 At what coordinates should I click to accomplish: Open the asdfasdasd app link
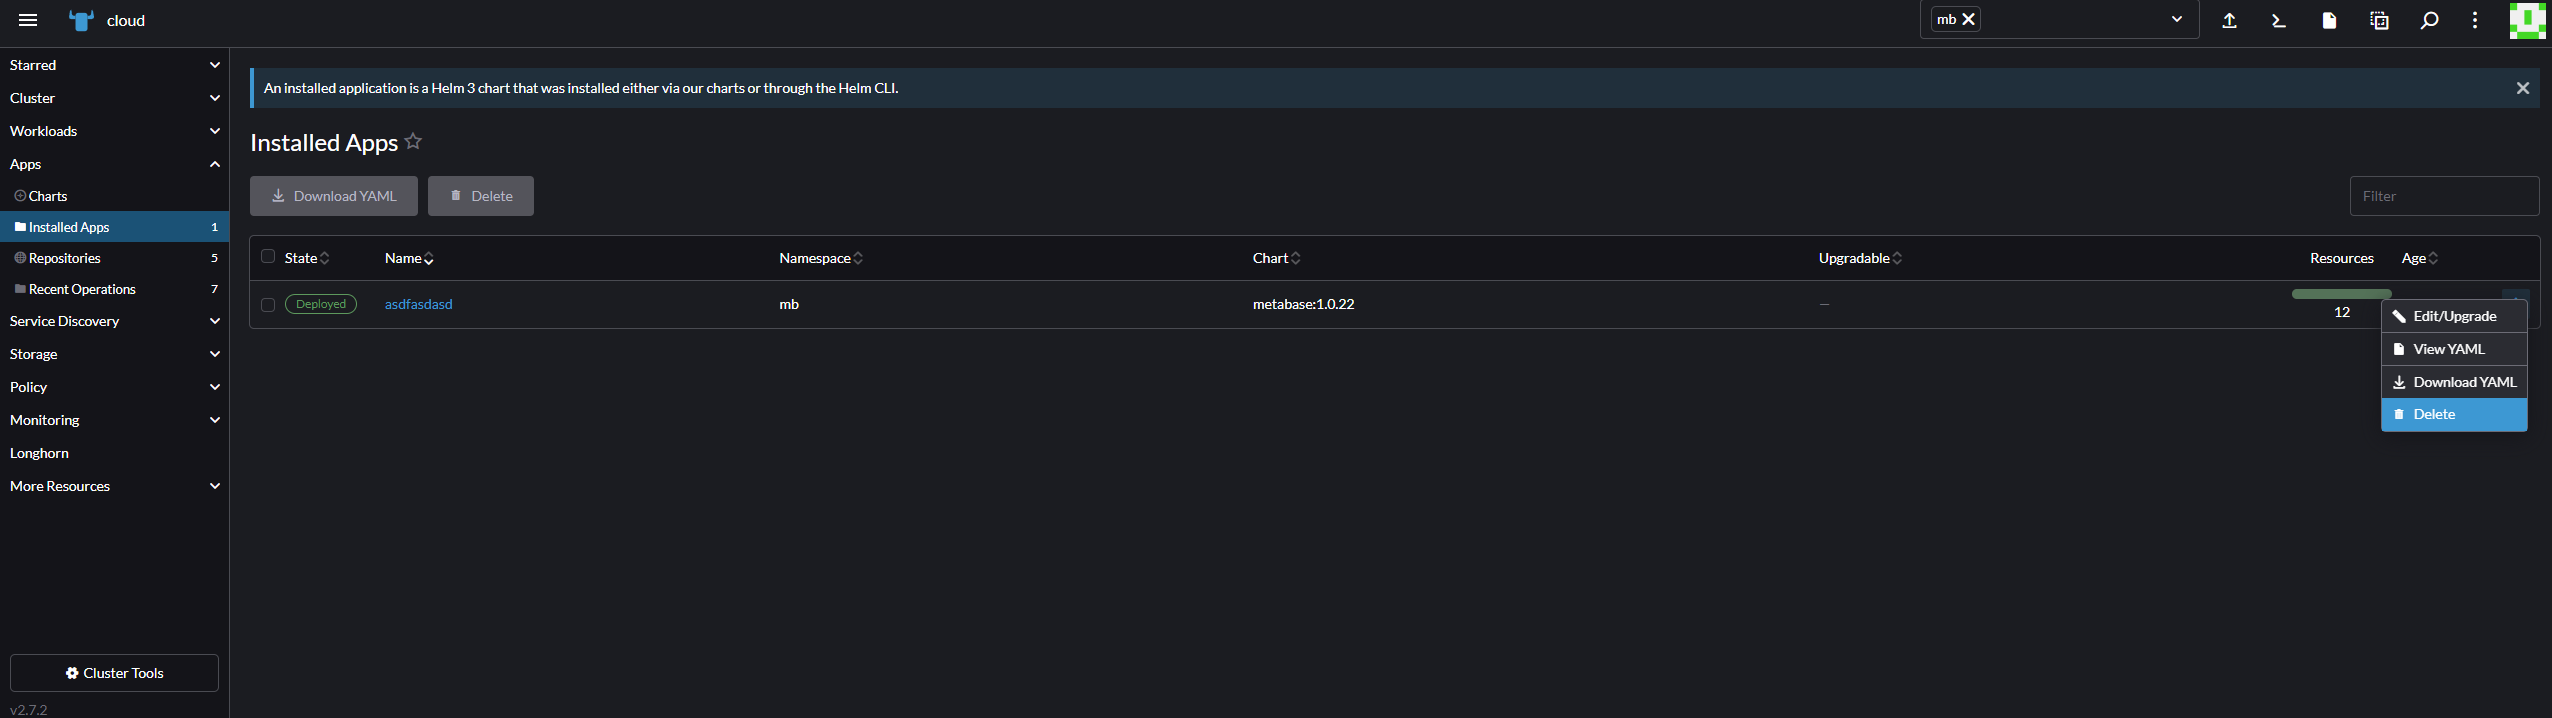point(418,304)
